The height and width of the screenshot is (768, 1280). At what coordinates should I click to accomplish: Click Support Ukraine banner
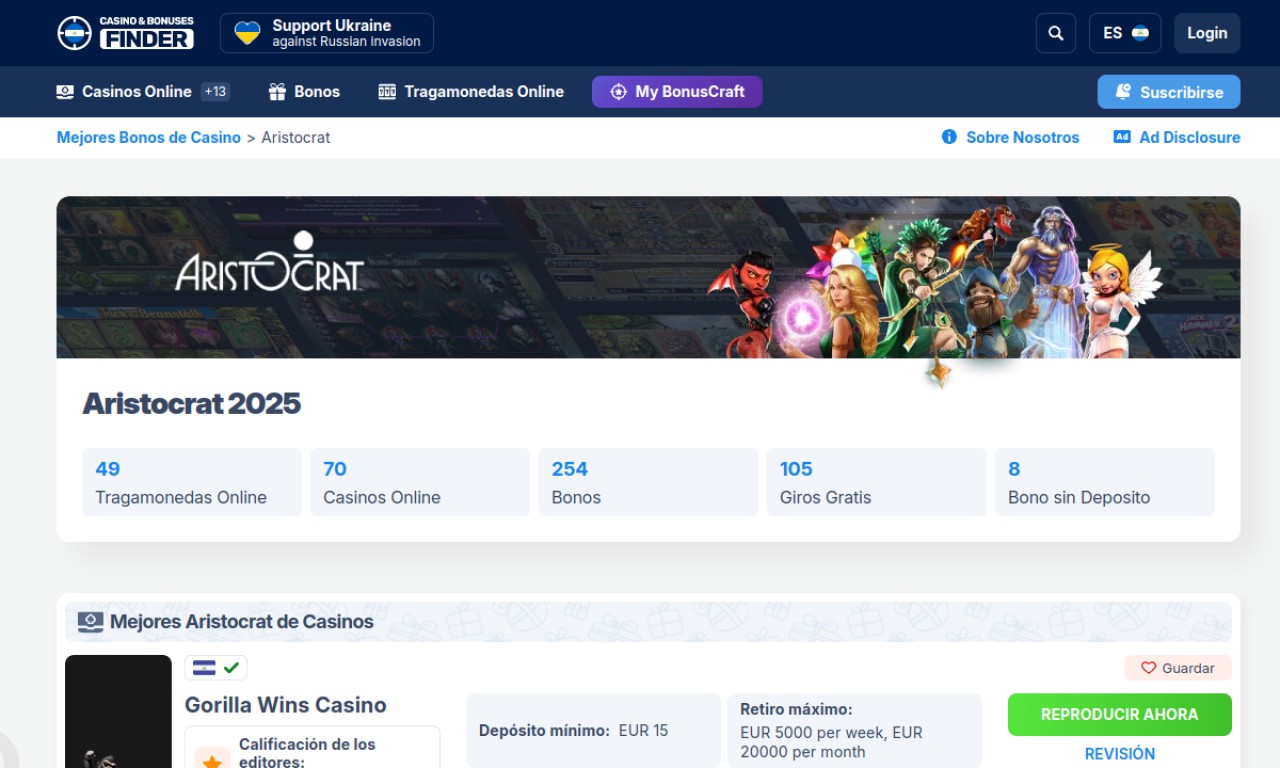point(327,33)
